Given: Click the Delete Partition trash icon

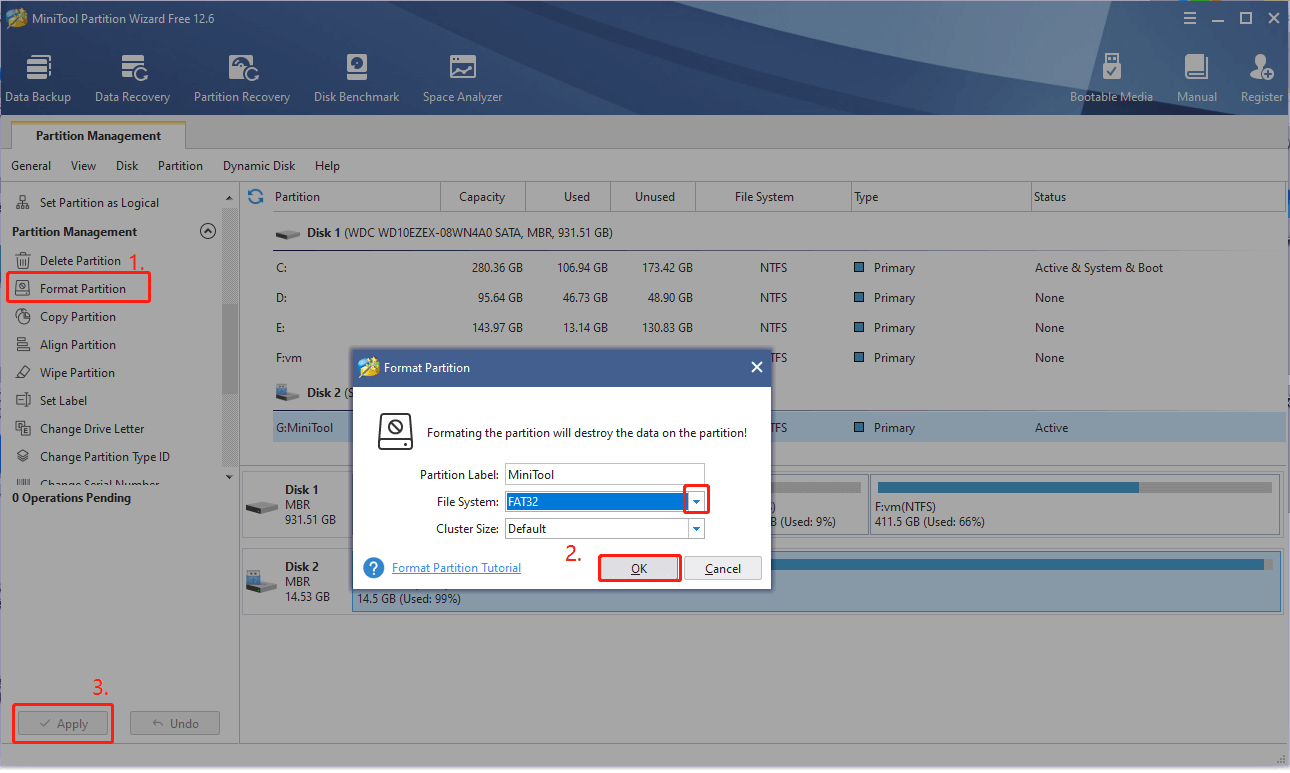Looking at the screenshot, I should pos(23,261).
